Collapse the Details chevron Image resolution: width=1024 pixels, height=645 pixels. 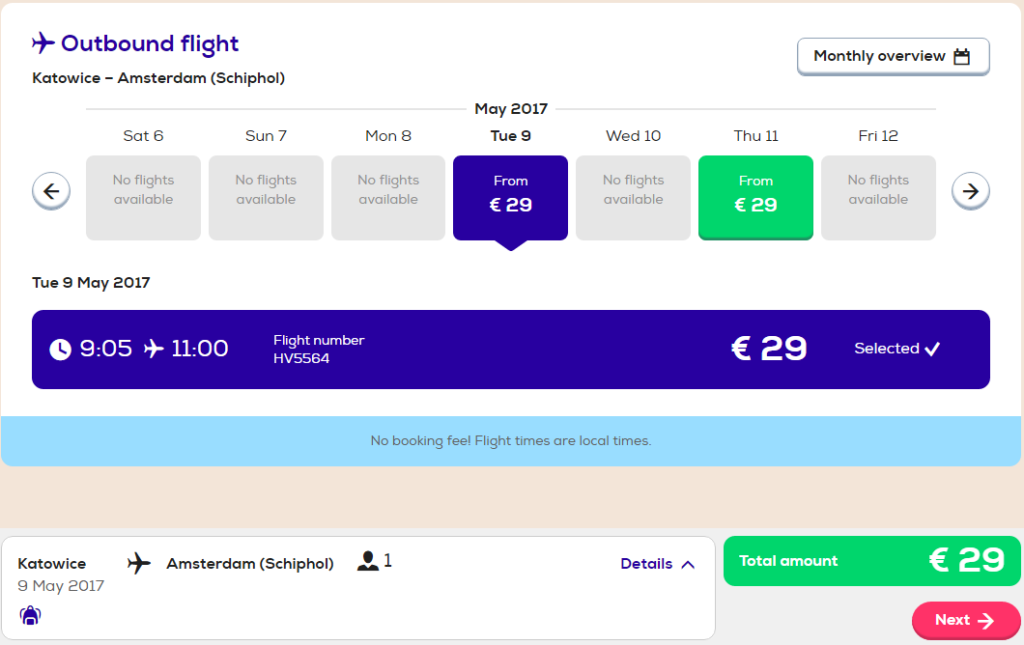coord(688,564)
